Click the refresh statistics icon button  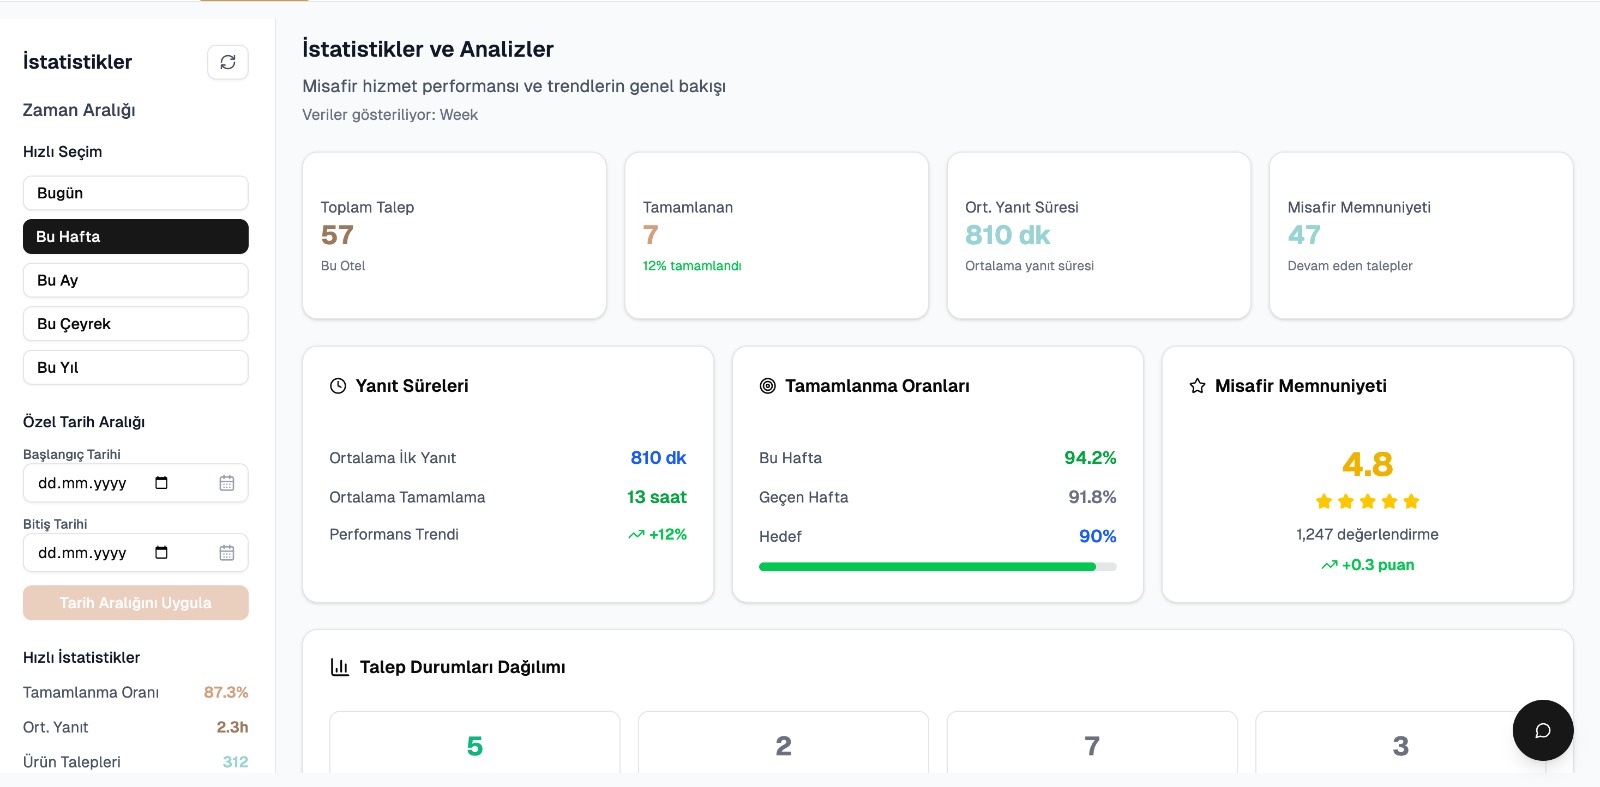228,62
